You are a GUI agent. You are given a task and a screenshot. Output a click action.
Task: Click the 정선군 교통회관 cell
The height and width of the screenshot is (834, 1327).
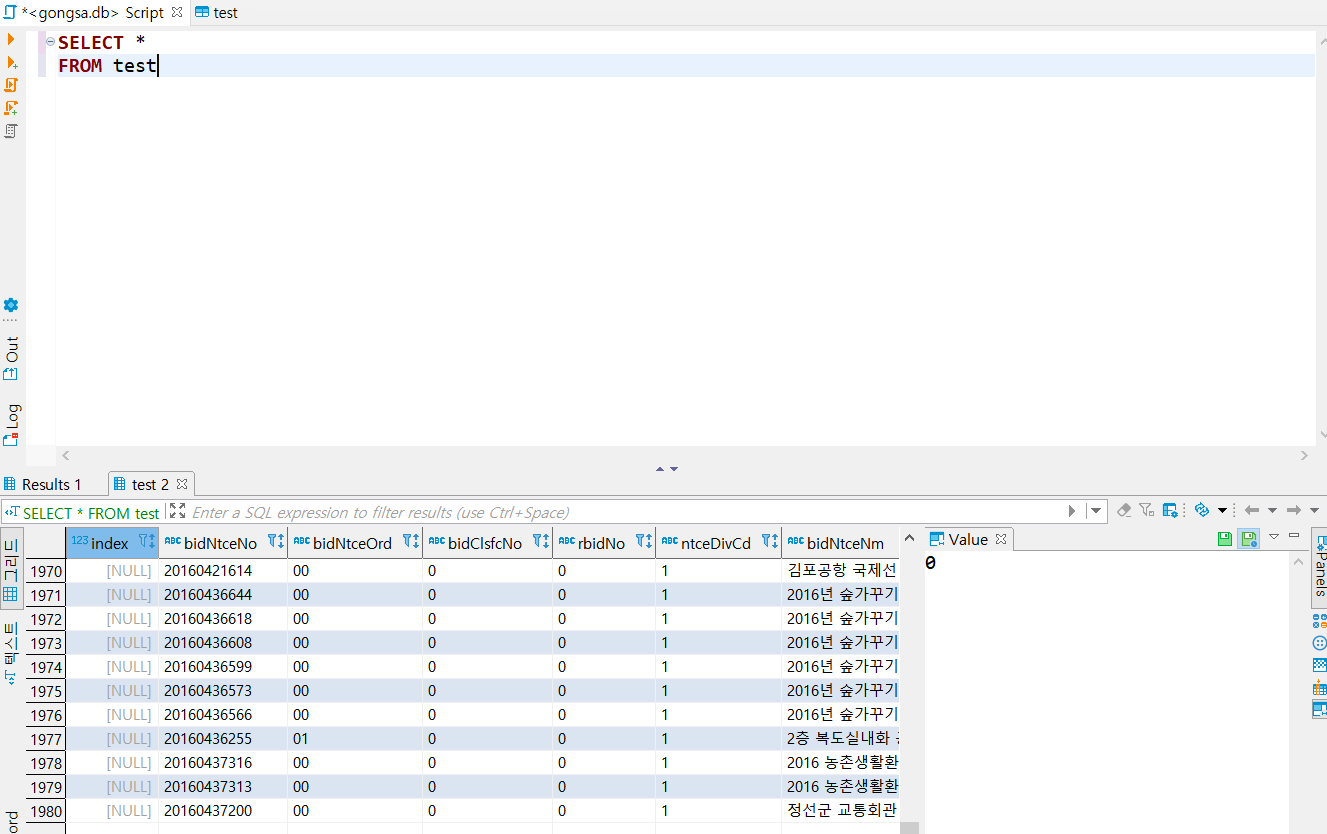click(x=841, y=811)
